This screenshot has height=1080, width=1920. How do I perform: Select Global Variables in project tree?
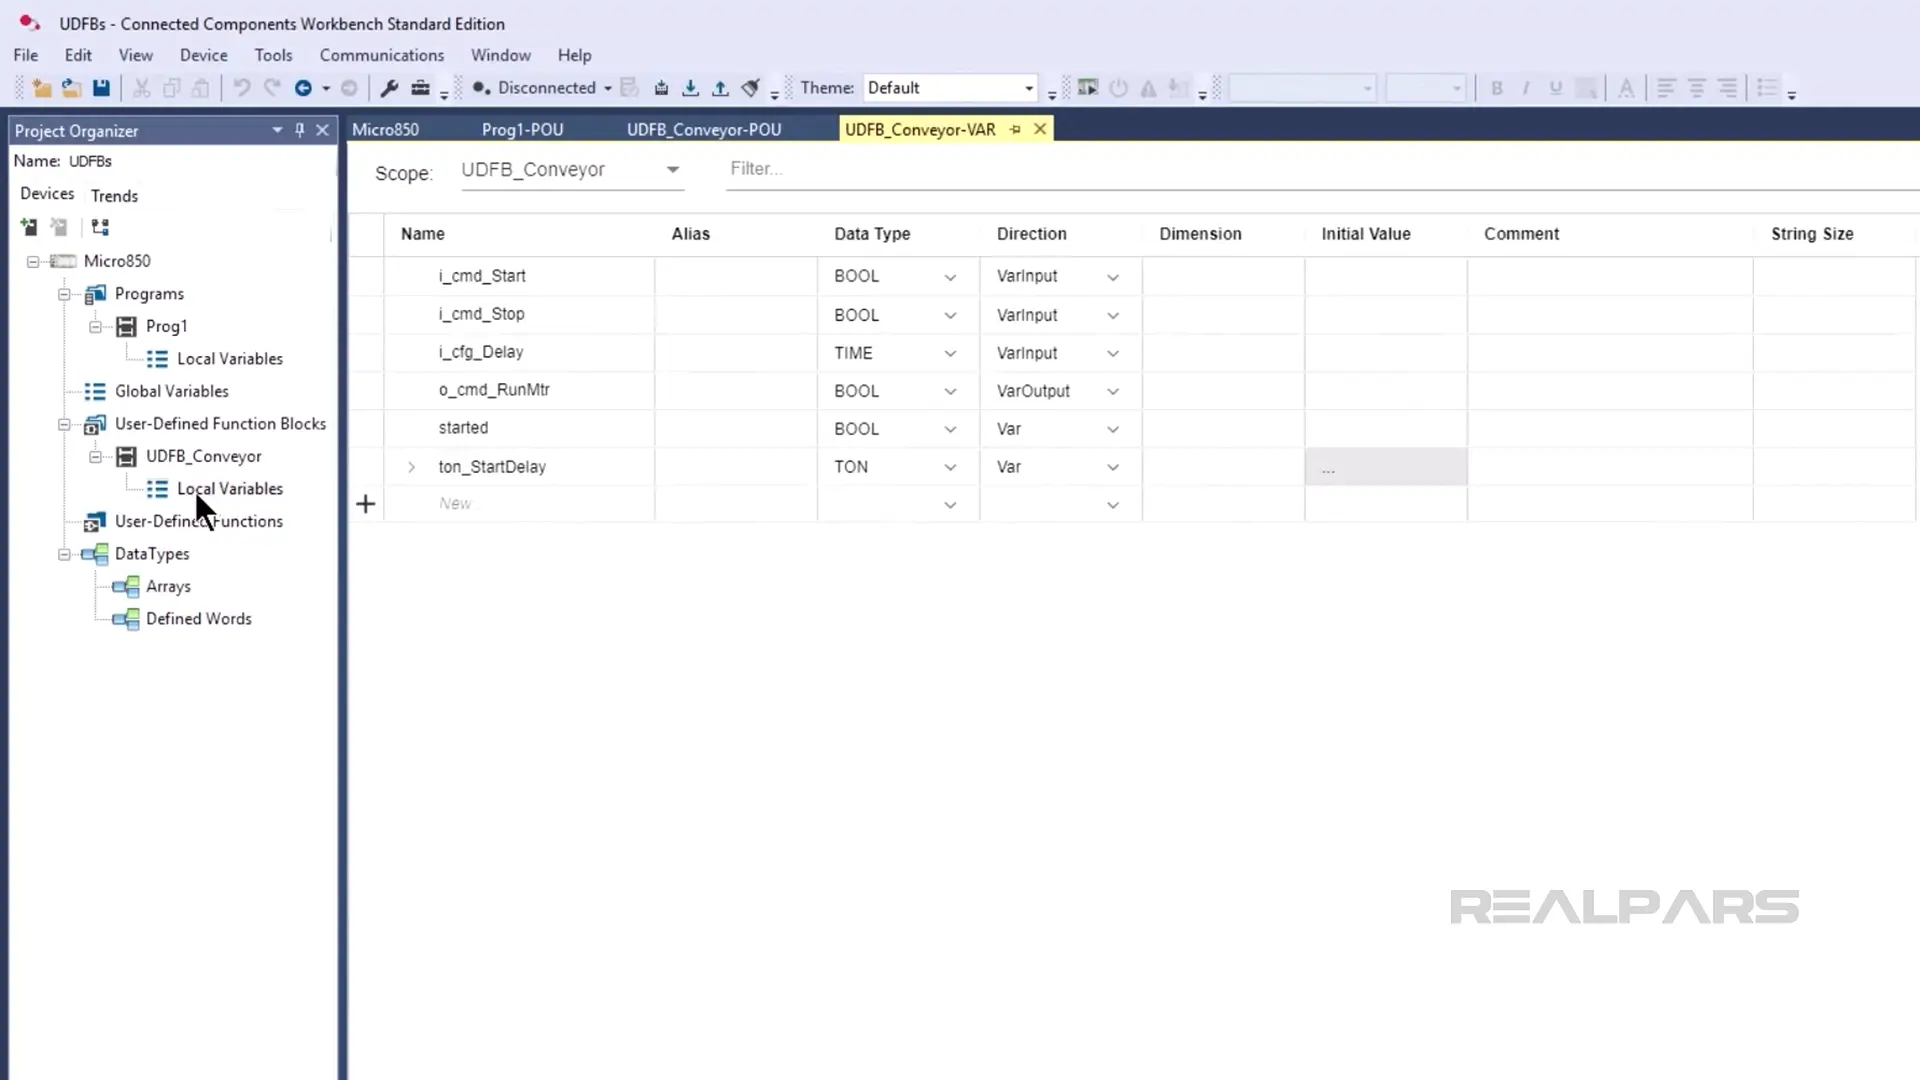[171, 391]
